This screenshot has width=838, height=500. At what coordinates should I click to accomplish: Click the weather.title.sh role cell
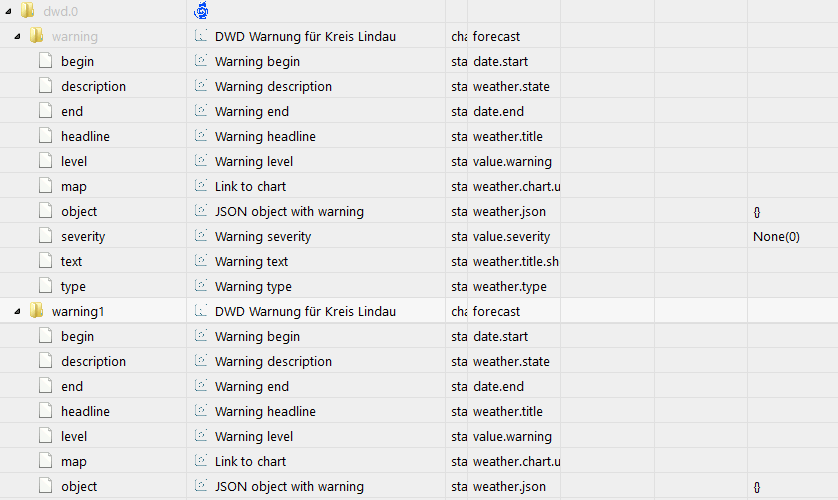coord(516,262)
